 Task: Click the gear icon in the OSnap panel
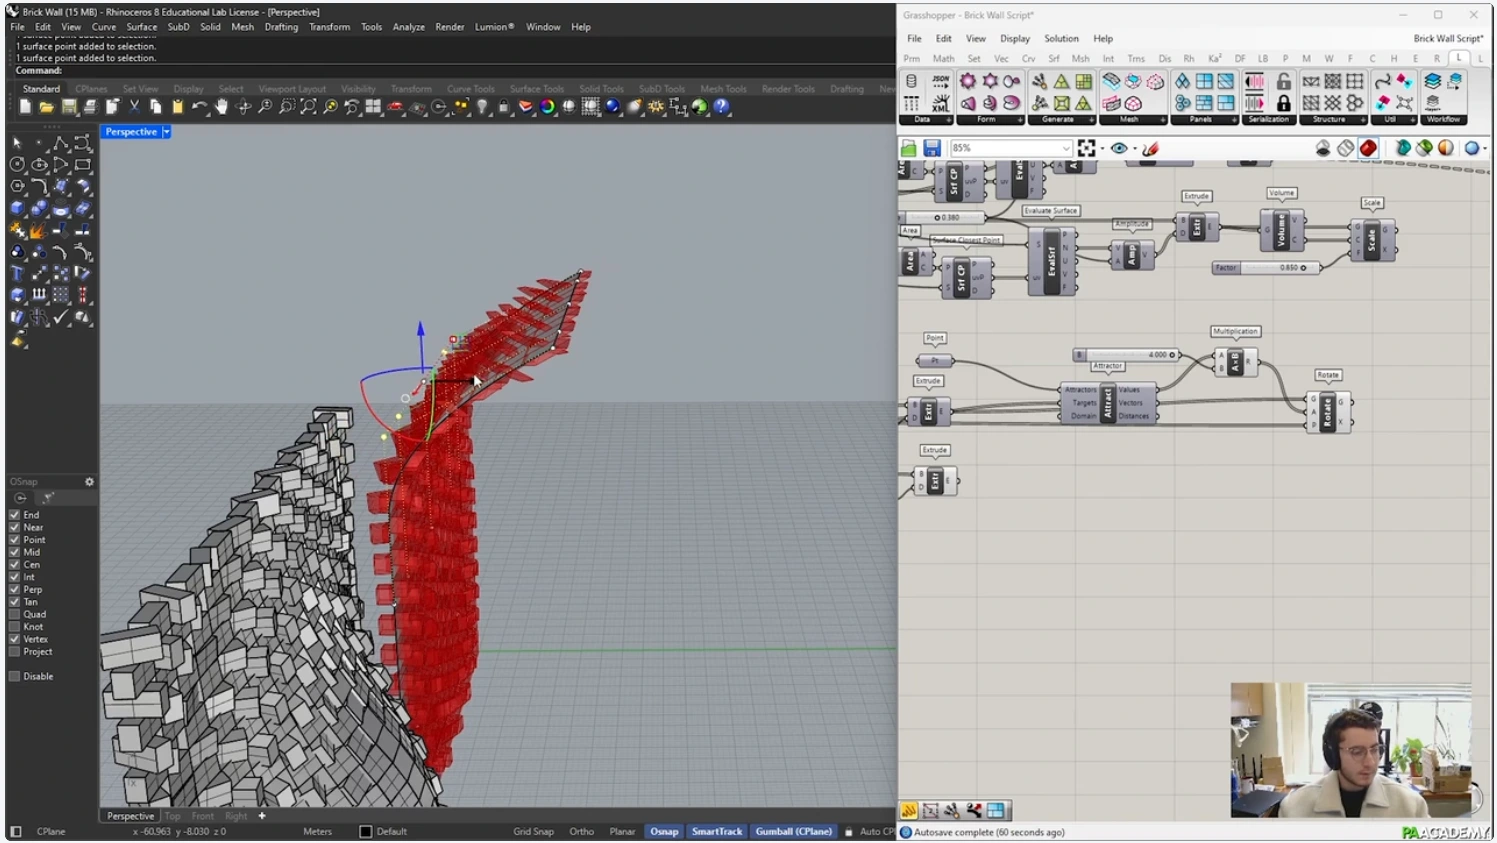click(89, 481)
